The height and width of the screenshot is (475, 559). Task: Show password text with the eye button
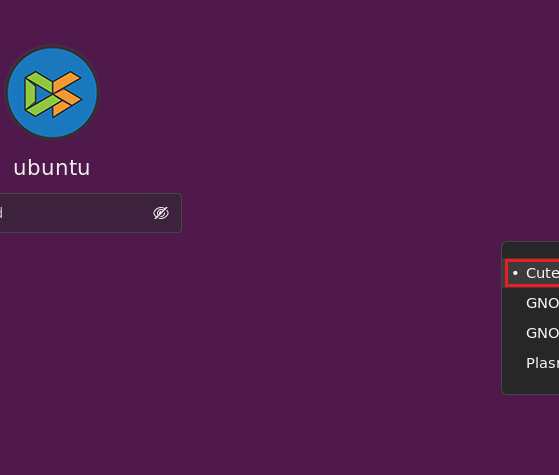(161, 213)
